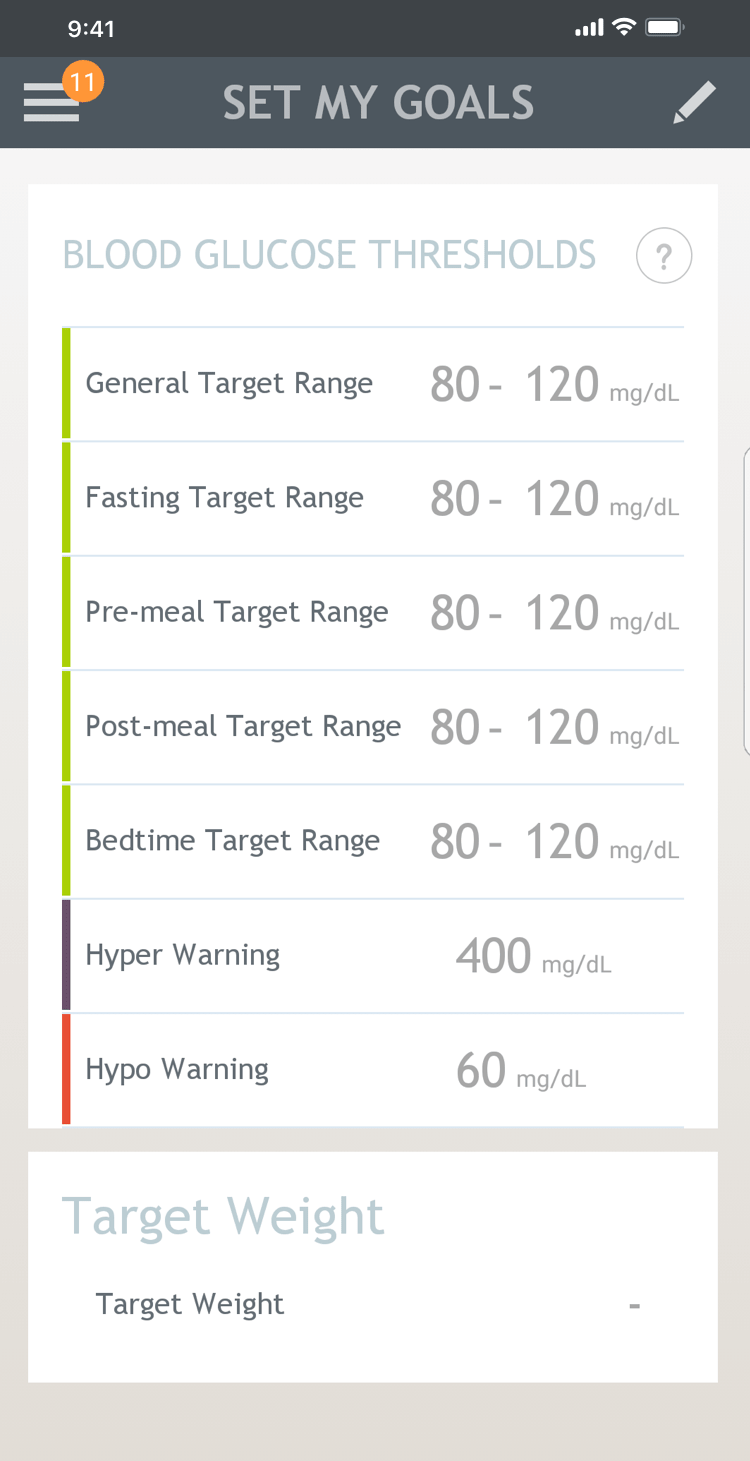Image resolution: width=750 pixels, height=1461 pixels.
Task: Tap the Wi-Fi status icon
Action: pos(624,28)
